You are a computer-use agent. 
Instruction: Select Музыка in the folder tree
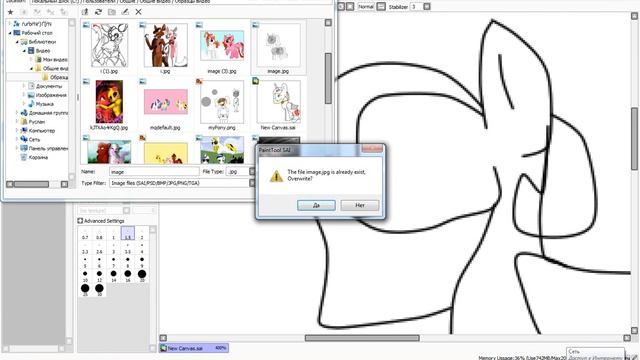45,104
